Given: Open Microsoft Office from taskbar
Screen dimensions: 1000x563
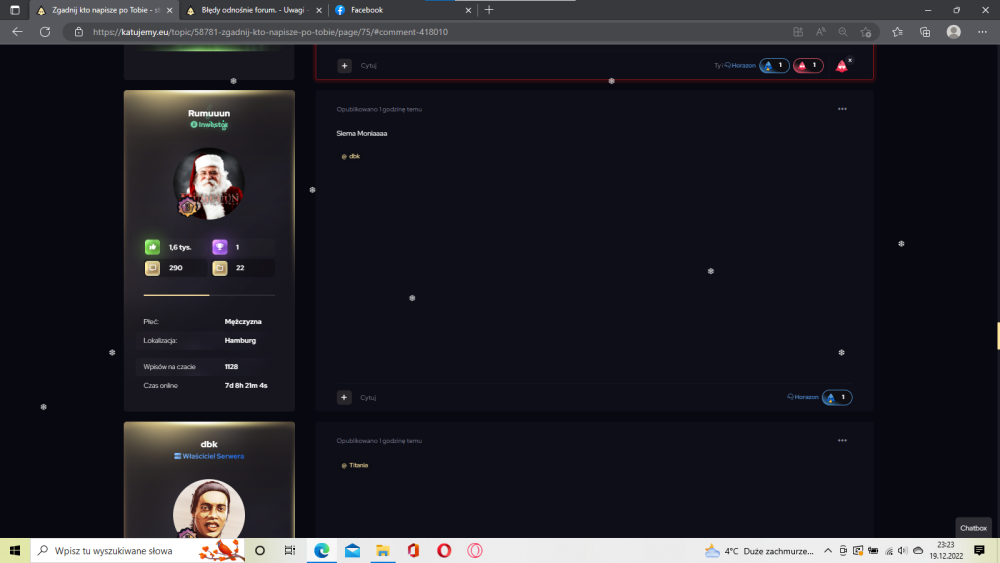Looking at the screenshot, I should (x=413, y=550).
